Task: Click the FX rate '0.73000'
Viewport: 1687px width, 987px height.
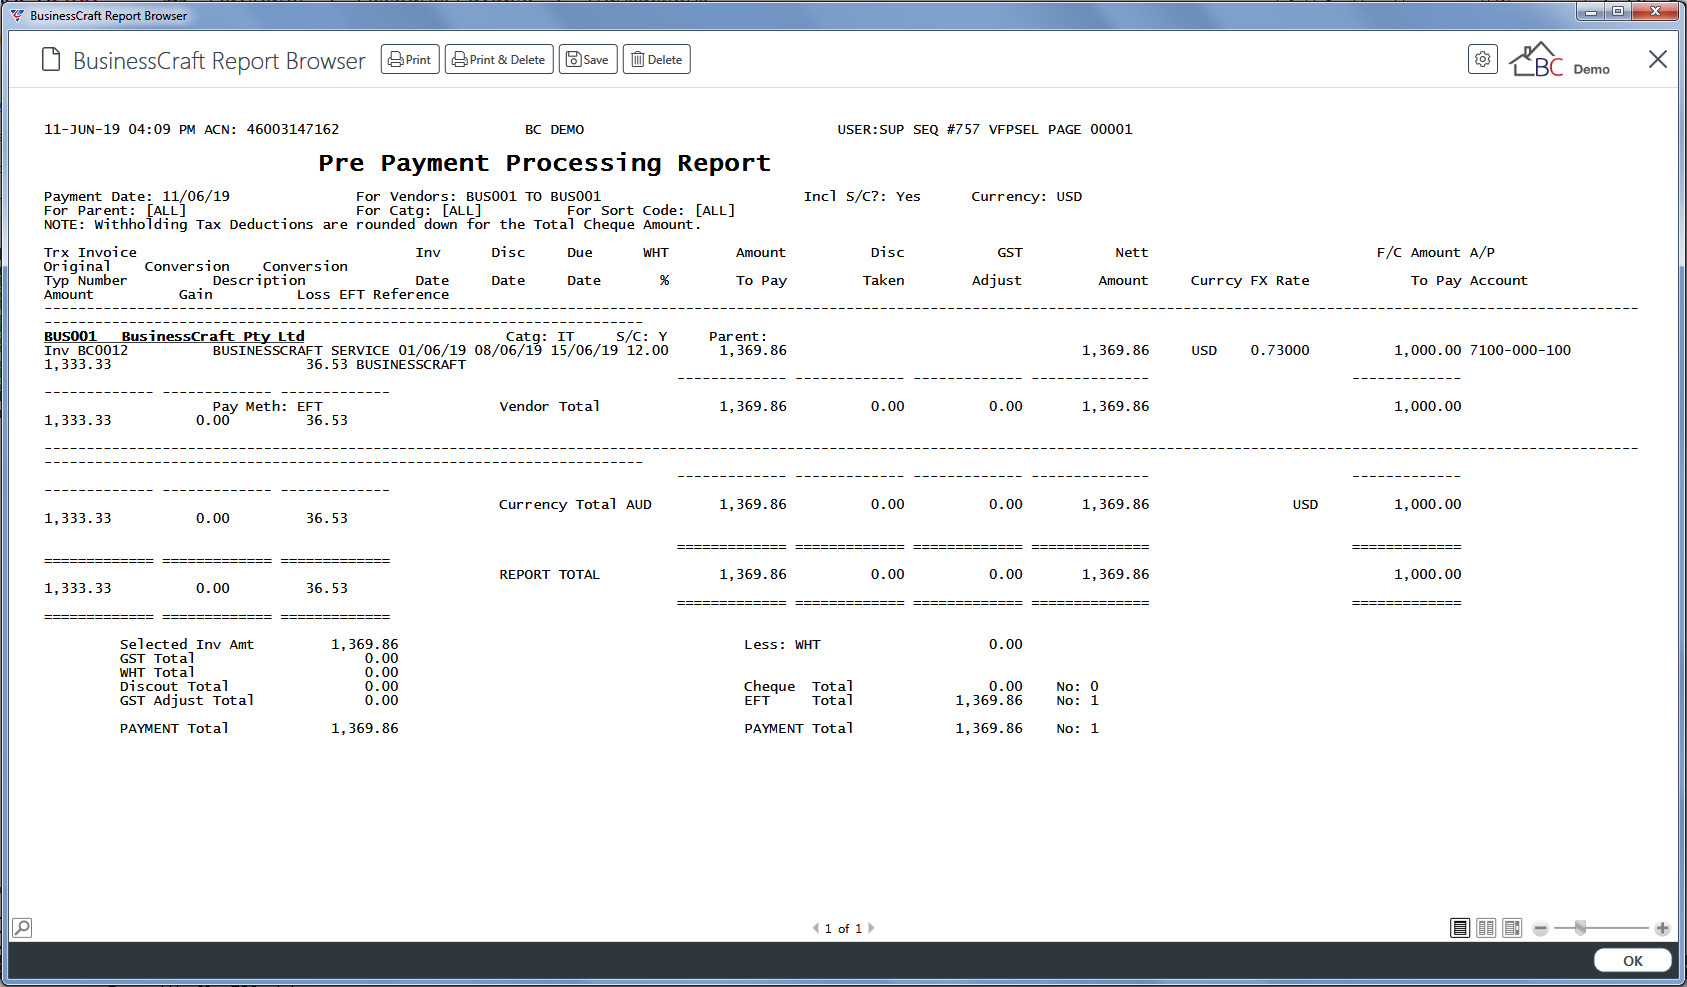Action: (1279, 350)
